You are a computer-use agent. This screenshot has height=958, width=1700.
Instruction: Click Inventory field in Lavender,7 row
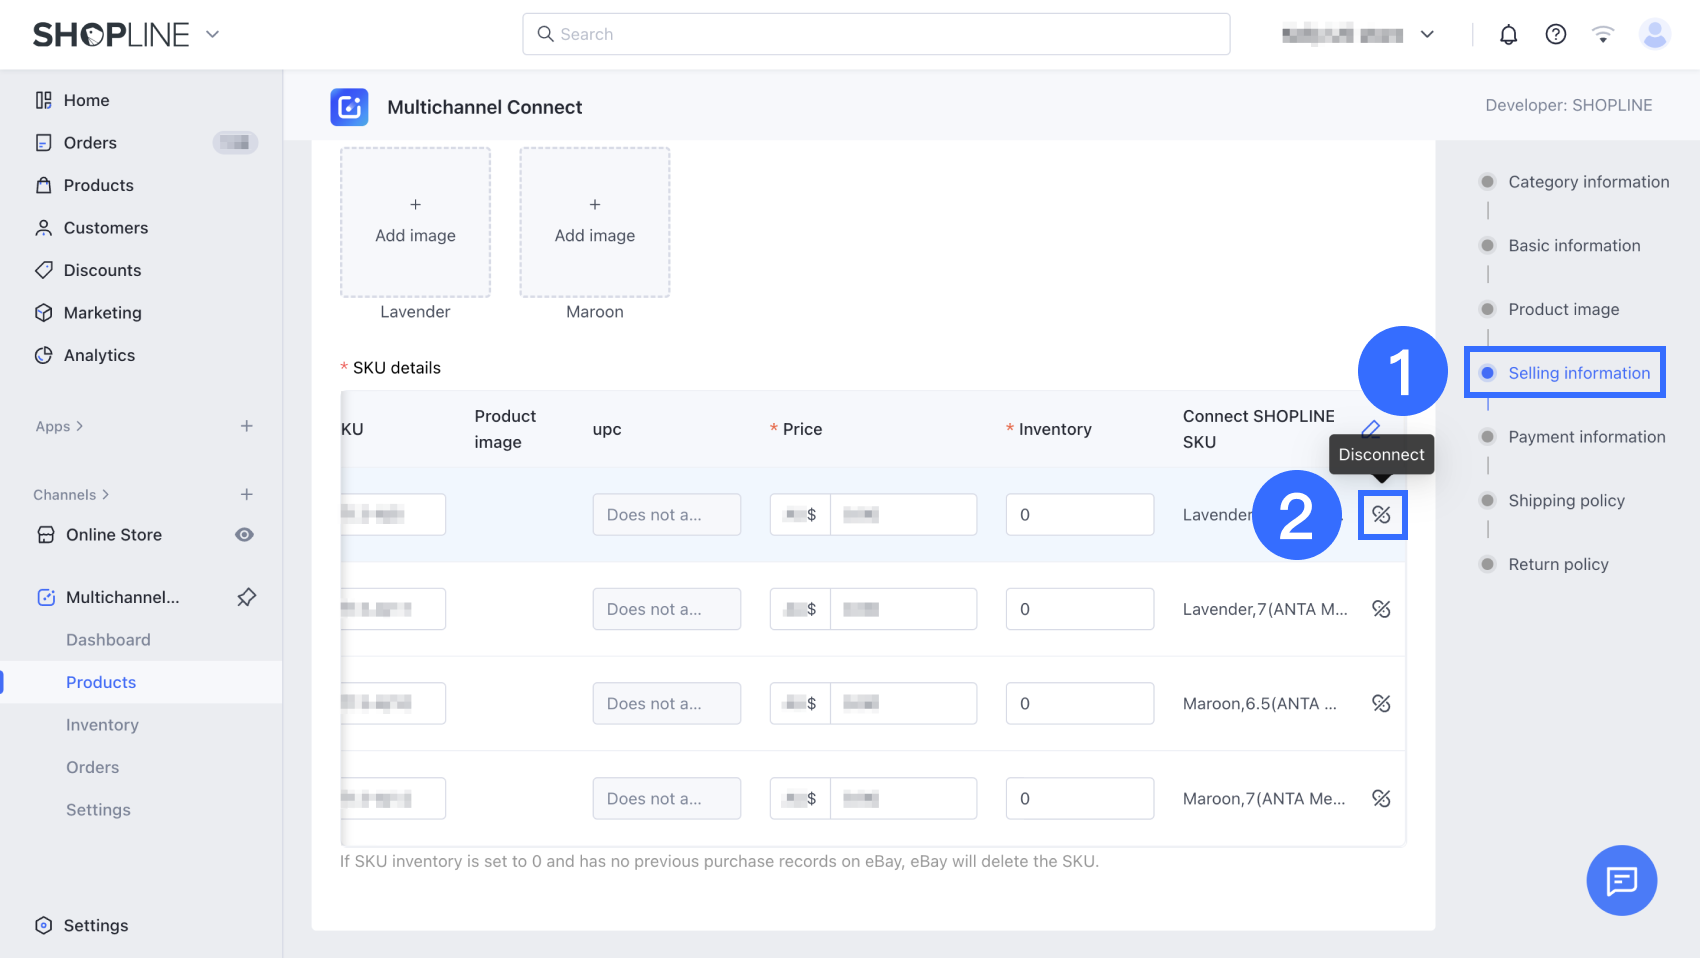(x=1080, y=609)
